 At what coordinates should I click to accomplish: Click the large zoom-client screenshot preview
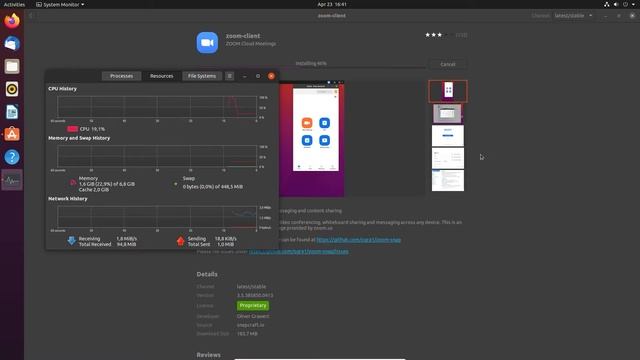[x=312, y=139]
